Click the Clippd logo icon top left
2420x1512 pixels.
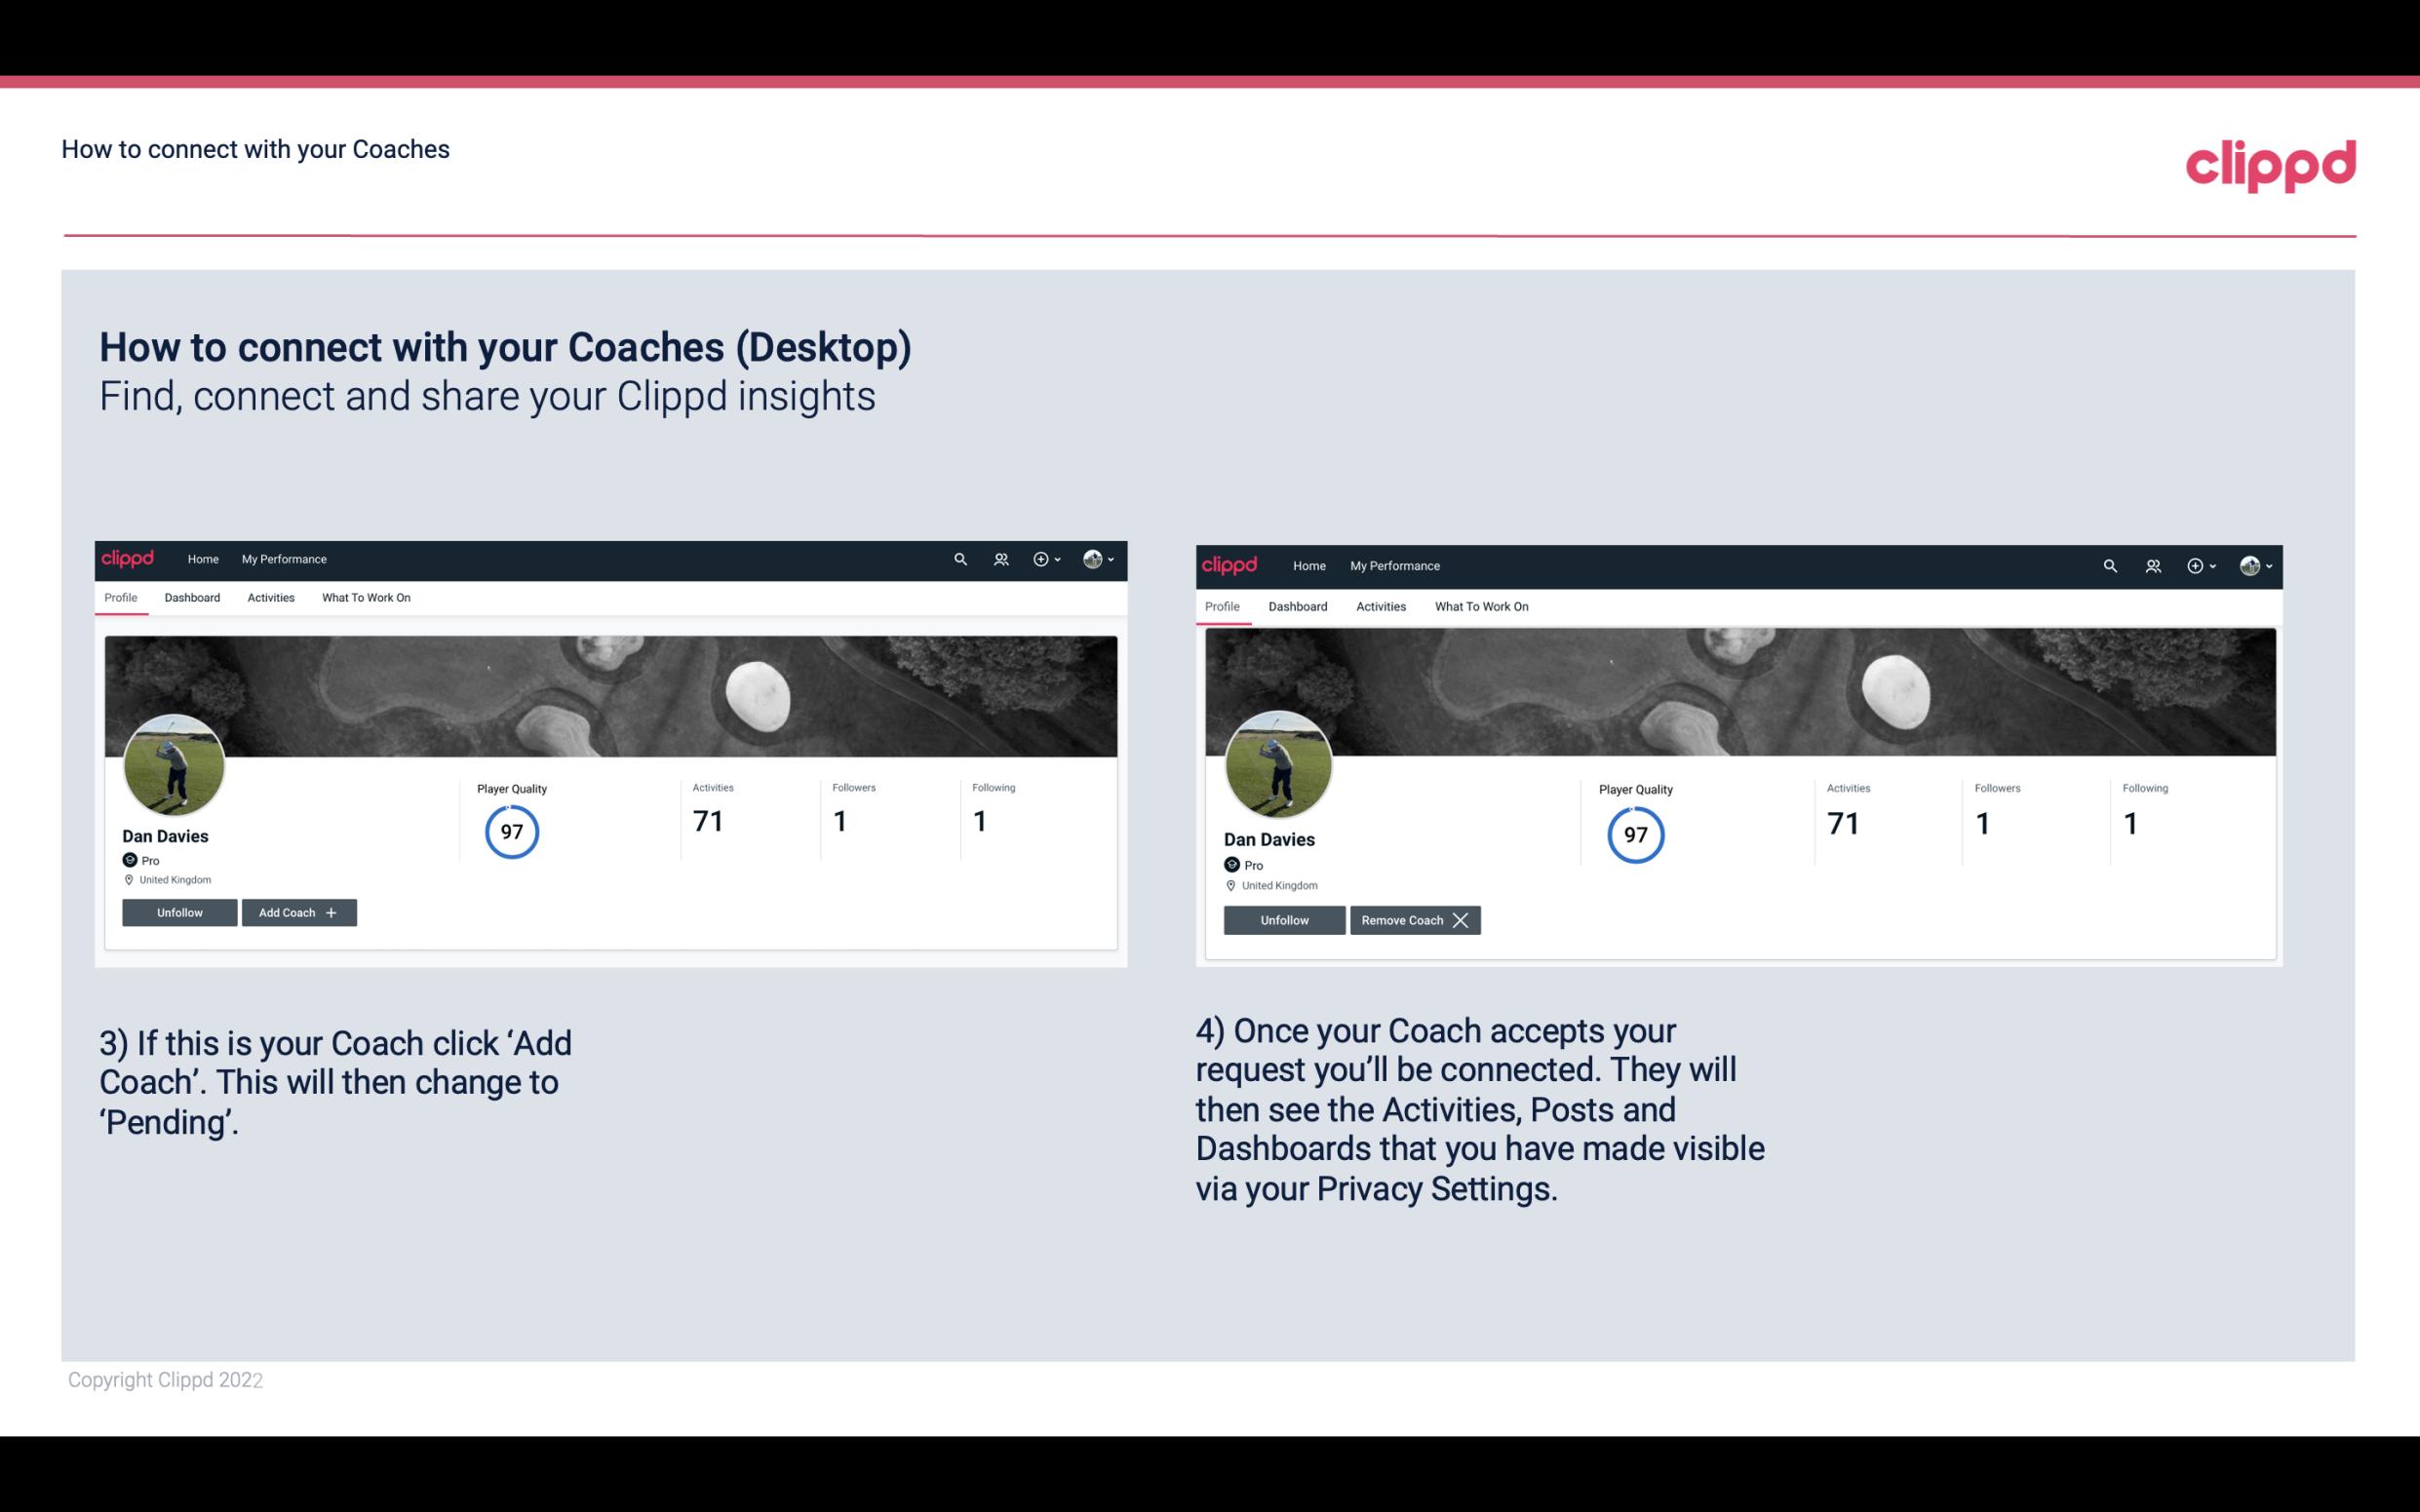(x=129, y=558)
